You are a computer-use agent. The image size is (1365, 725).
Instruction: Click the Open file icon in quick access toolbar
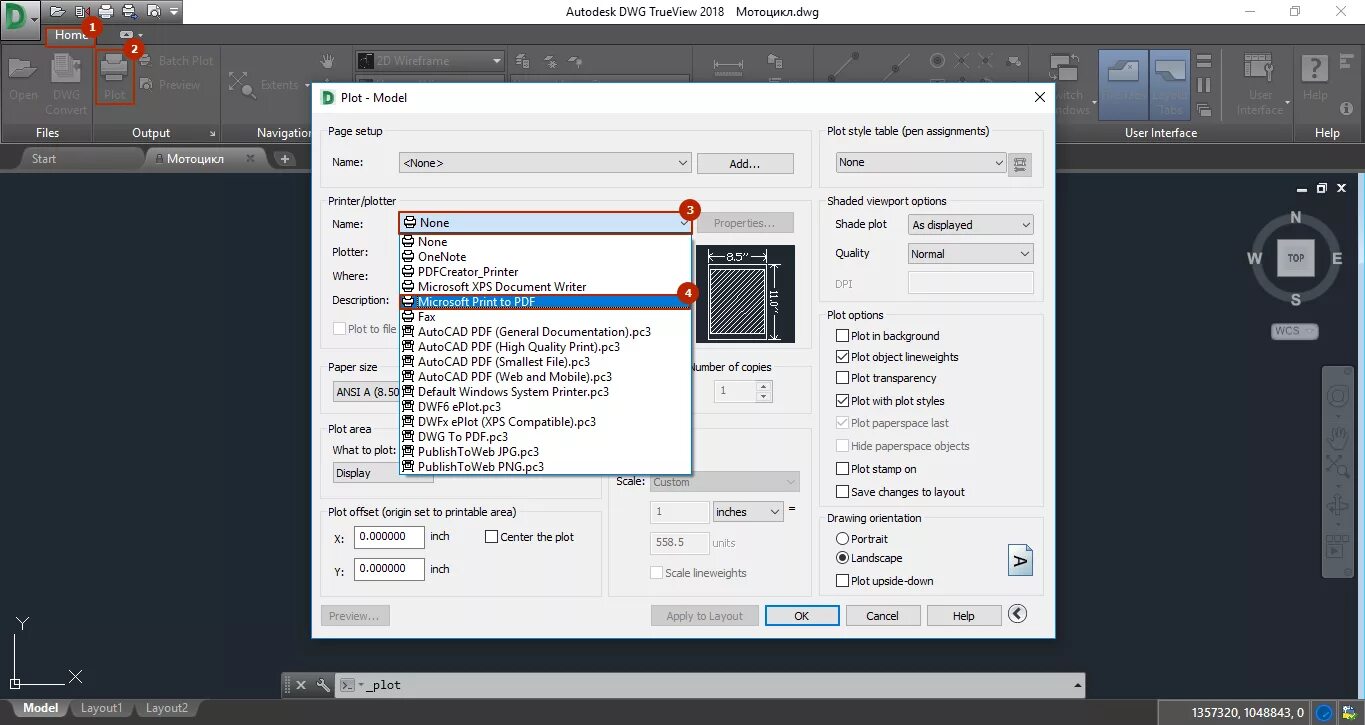pyautogui.click(x=56, y=12)
